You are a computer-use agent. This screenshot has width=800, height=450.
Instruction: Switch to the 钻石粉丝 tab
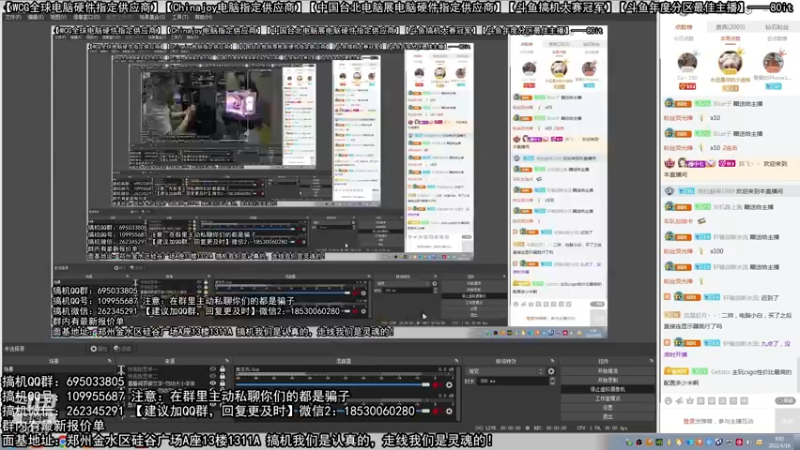tap(777, 27)
